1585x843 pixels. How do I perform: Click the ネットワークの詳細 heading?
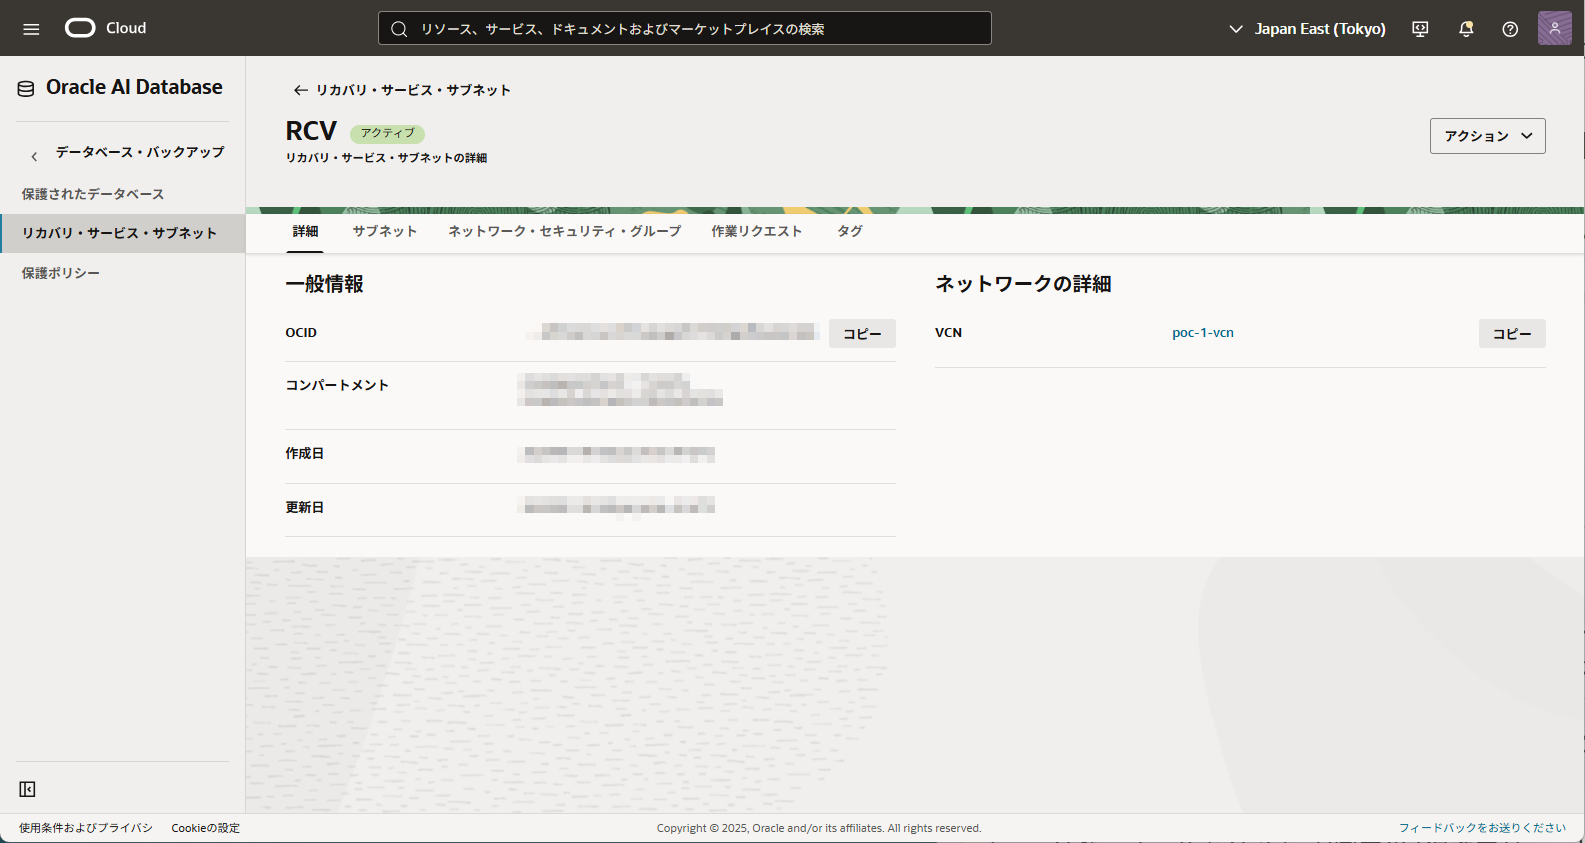coord(1023,284)
